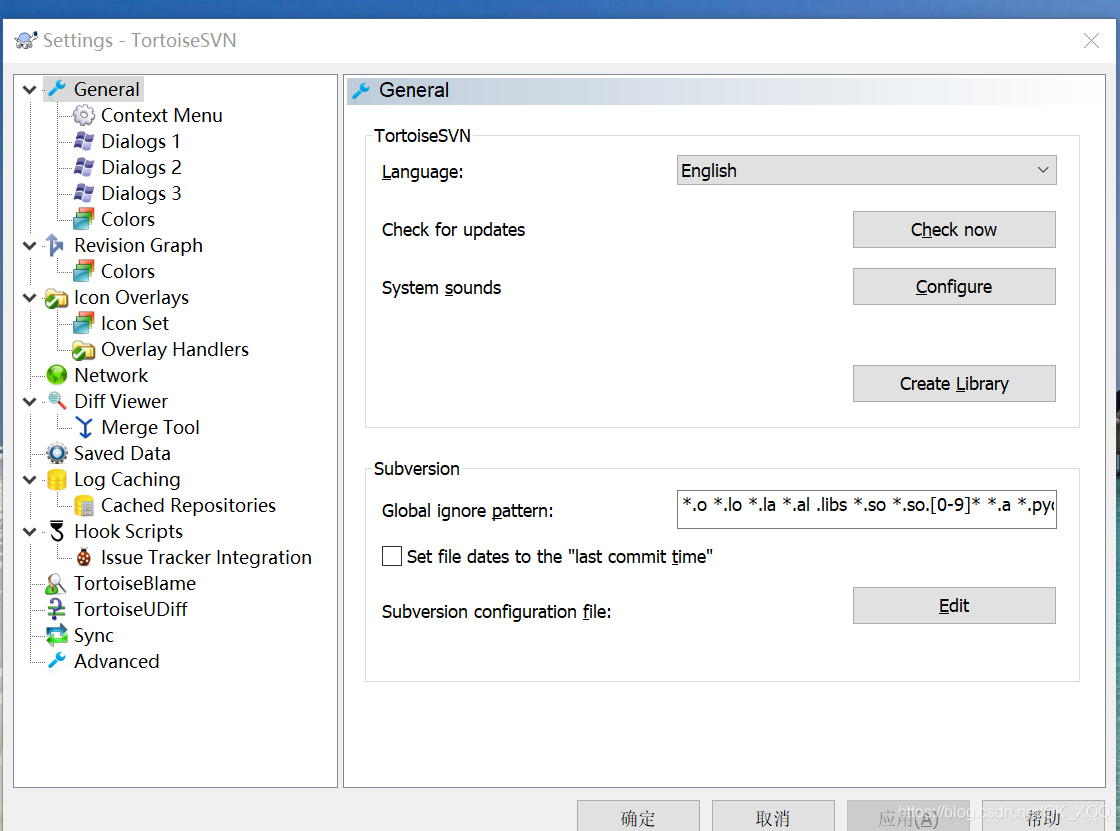The height and width of the screenshot is (831, 1120).
Task: Click the Saved Data icon
Action: click(56, 453)
